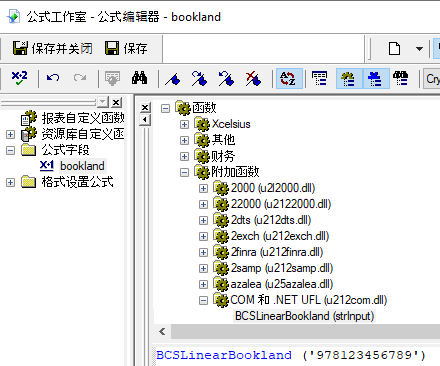Click the COM 和 .NET UFL gear icon
The width and height of the screenshot is (440, 366).
pyautogui.click(x=221, y=300)
